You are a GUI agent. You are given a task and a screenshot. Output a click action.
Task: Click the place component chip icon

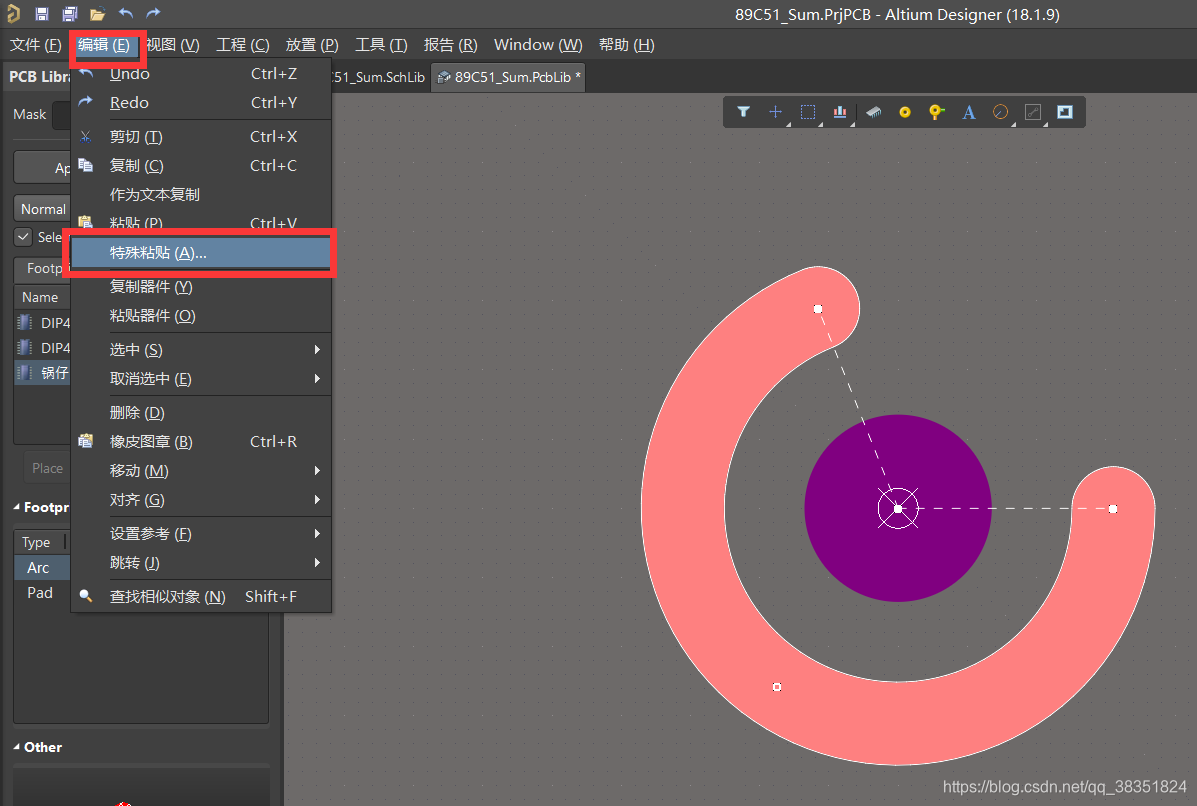873,112
